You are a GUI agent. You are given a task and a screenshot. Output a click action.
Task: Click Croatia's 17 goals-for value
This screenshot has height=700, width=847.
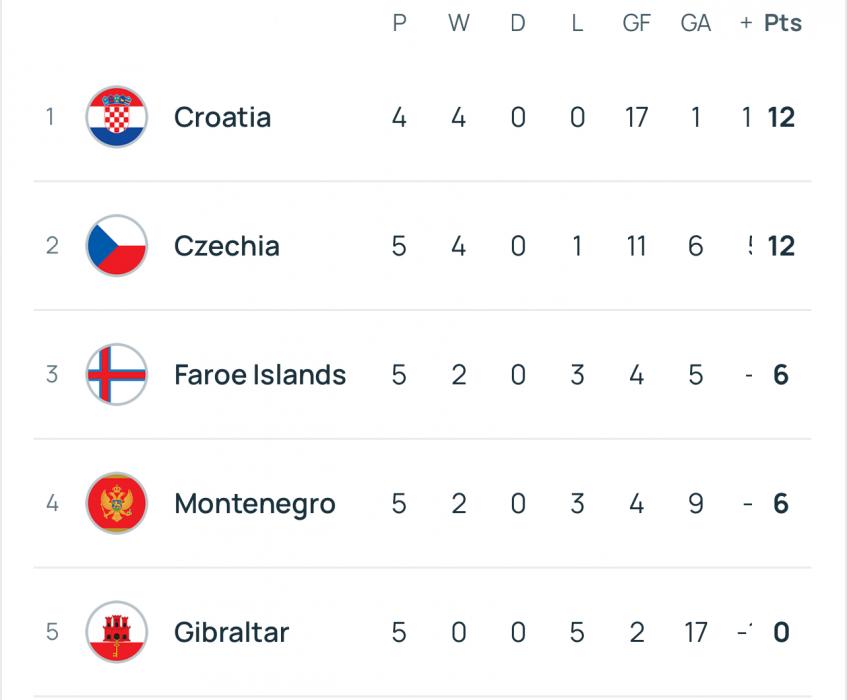point(636,117)
